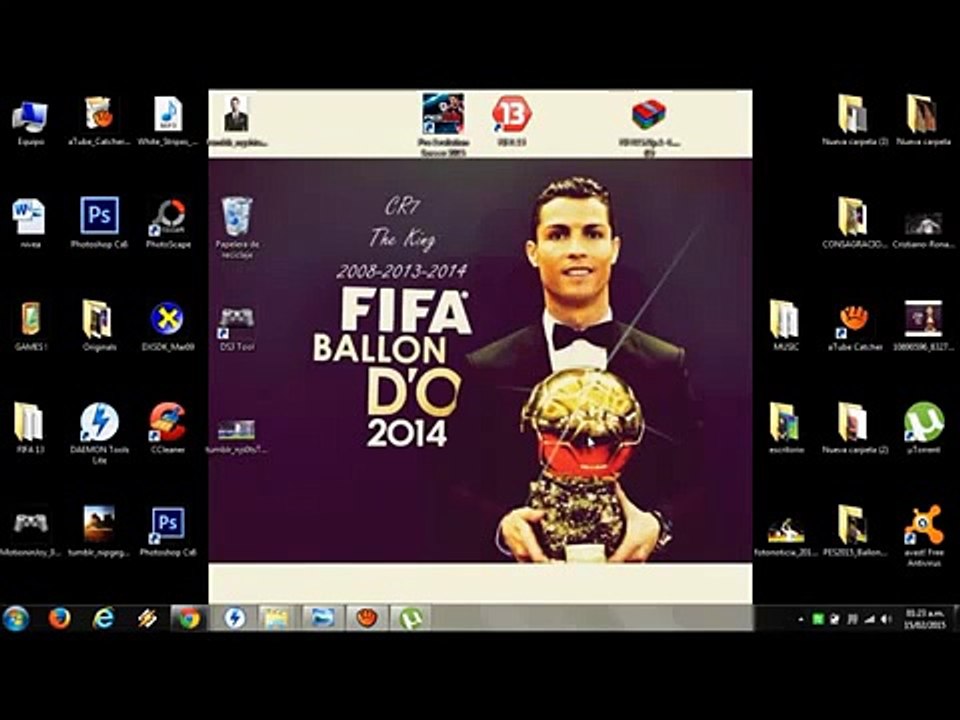960x720 pixels.
Task: Launch avast! Free Antivirus shortcut
Action: pos(924,525)
